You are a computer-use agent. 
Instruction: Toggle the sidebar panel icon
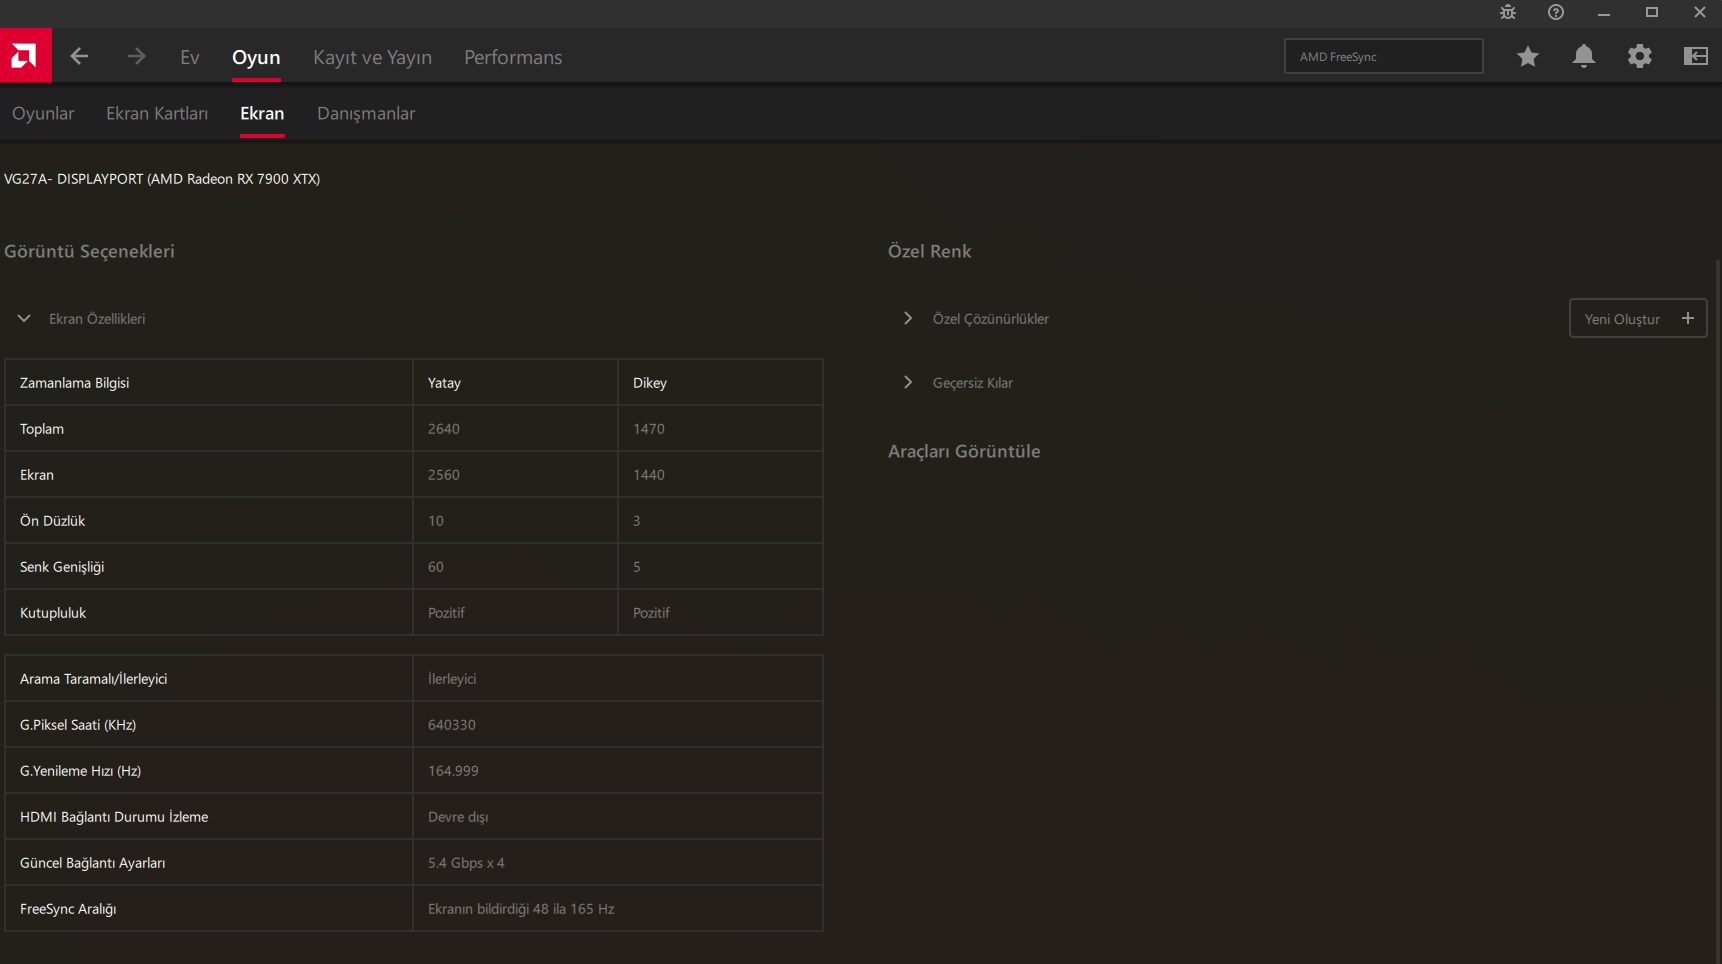(x=1696, y=57)
